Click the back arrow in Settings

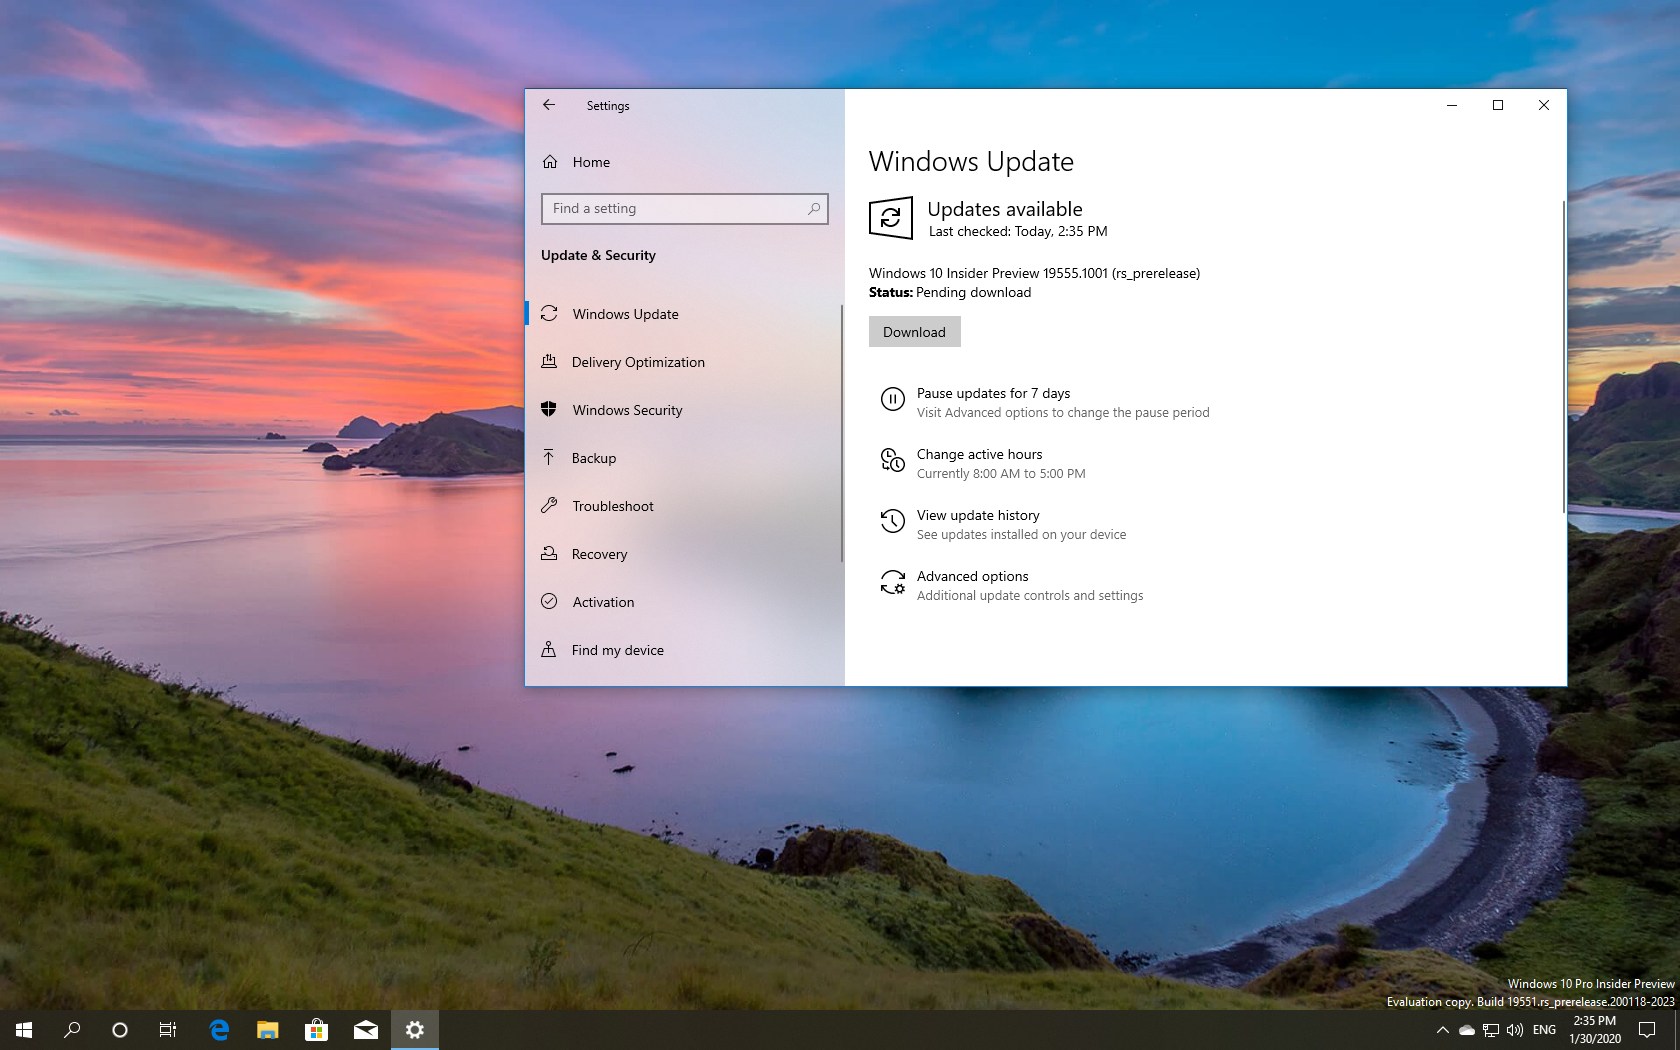pos(549,105)
